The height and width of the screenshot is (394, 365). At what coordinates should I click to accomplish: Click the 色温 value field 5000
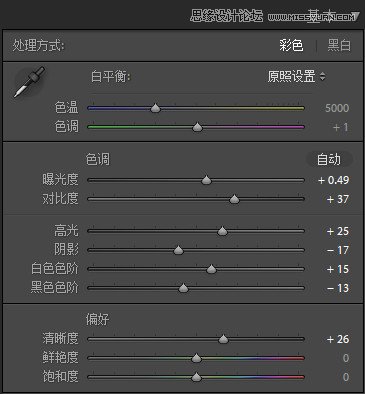(x=337, y=108)
